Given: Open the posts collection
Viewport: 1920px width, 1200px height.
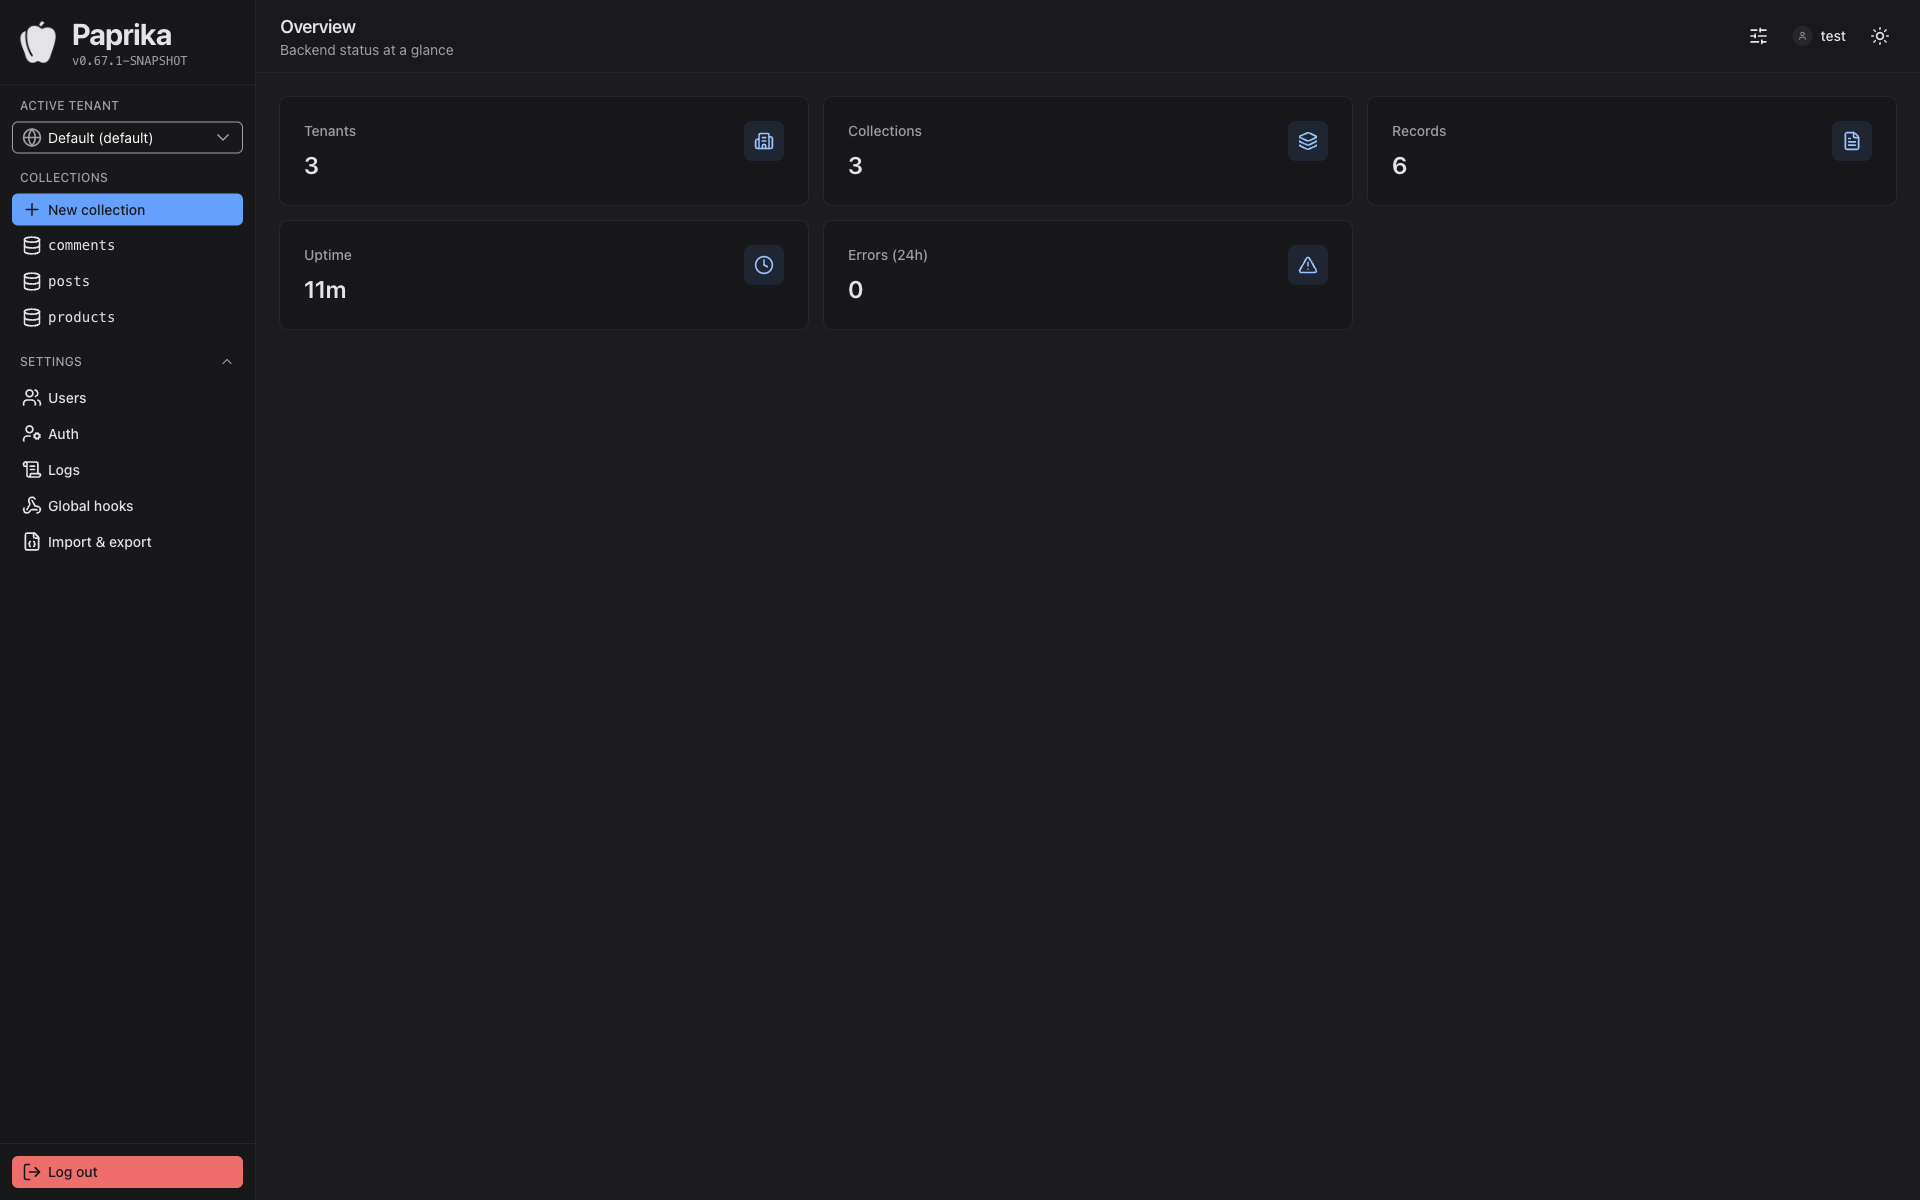Looking at the screenshot, I should (x=127, y=282).
